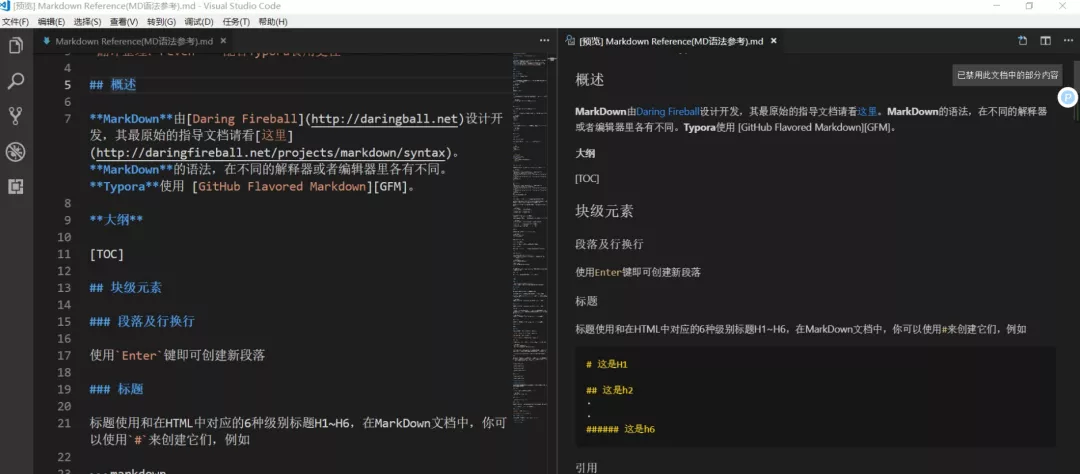
Task: Click the '### 标题' line in source editor
Action: pyautogui.click(x=116, y=389)
